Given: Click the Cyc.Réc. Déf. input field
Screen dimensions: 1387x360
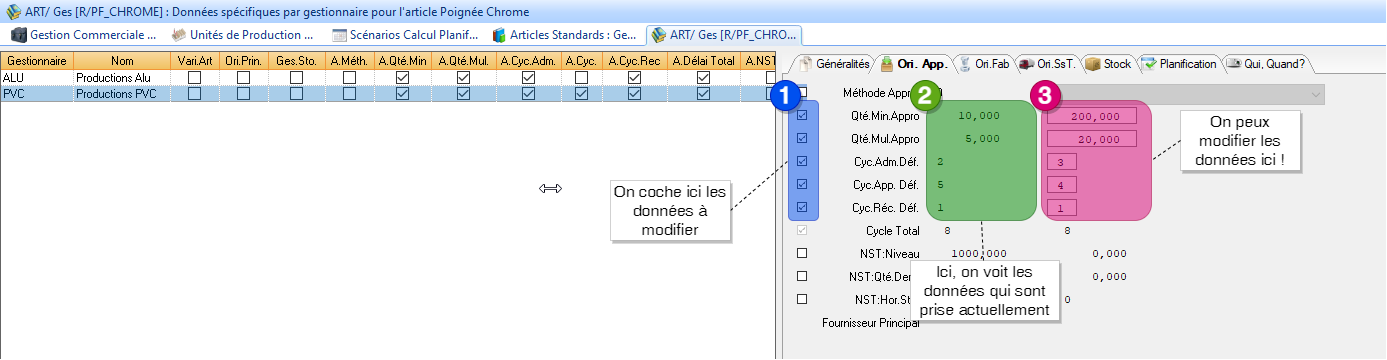Looking at the screenshot, I should point(1062,208).
